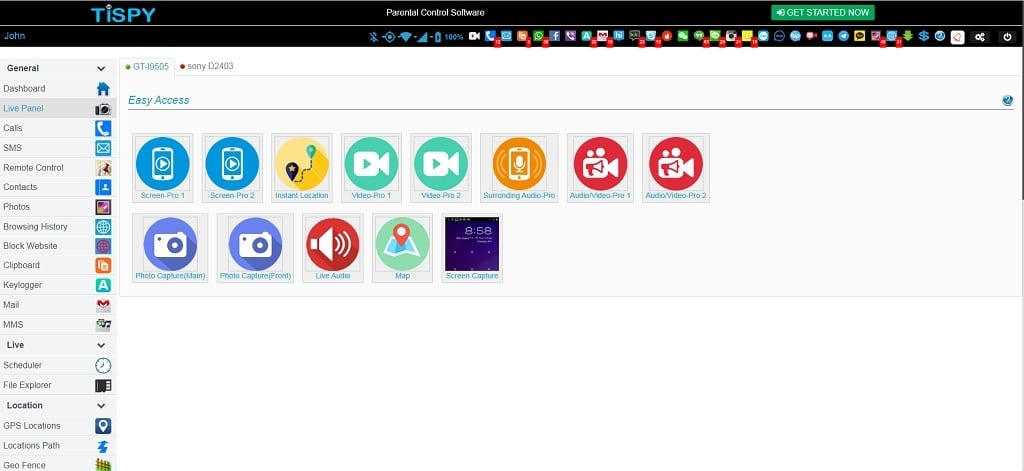Open Telegram icon in top bar
The height and width of the screenshot is (471, 1024).
(x=844, y=36)
